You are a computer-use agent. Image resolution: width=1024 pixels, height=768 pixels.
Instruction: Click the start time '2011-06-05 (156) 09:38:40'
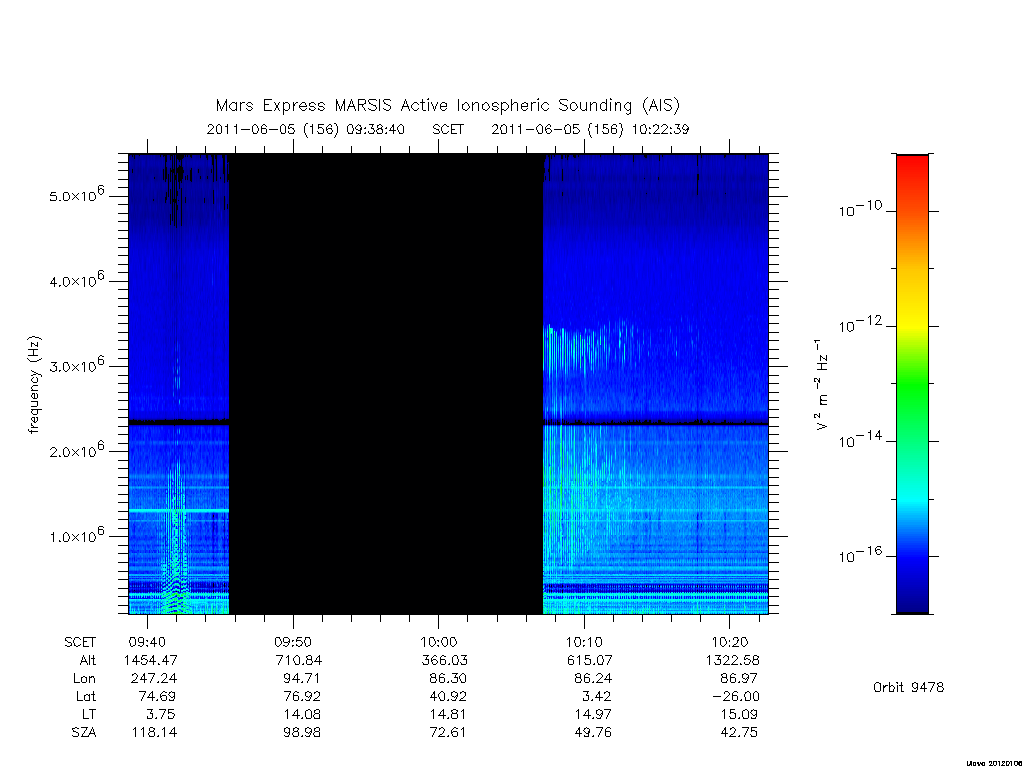coord(306,129)
